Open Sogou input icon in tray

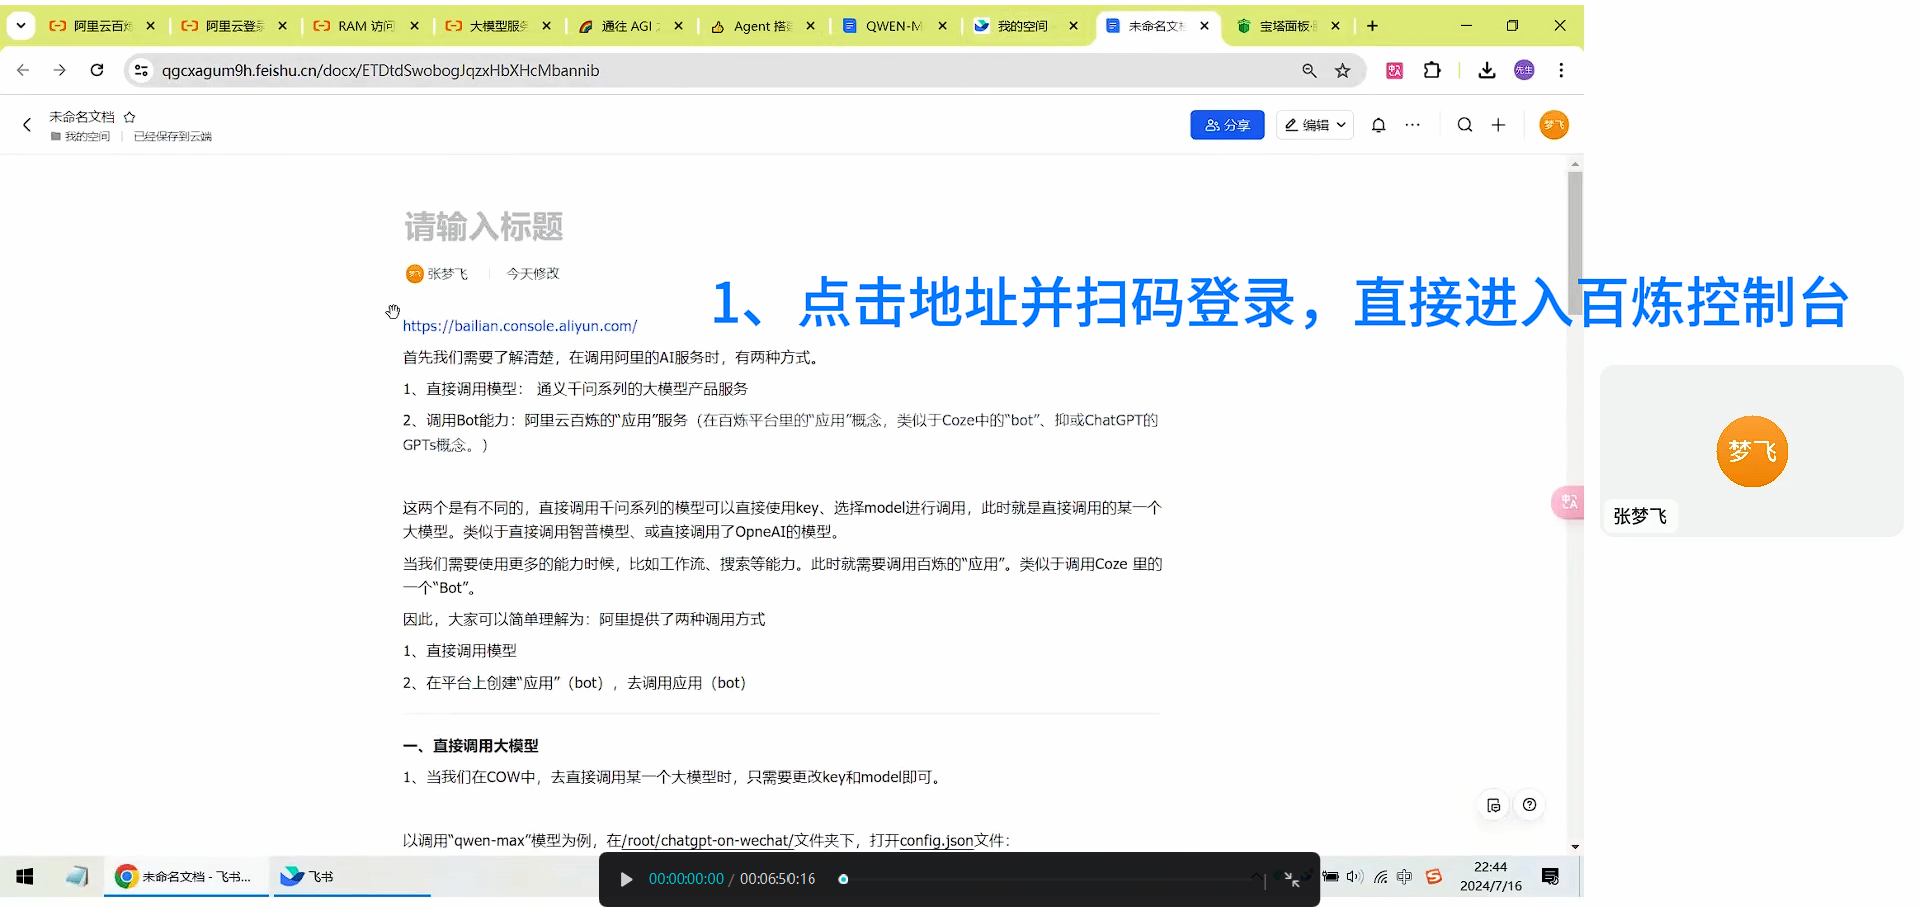pos(1433,877)
